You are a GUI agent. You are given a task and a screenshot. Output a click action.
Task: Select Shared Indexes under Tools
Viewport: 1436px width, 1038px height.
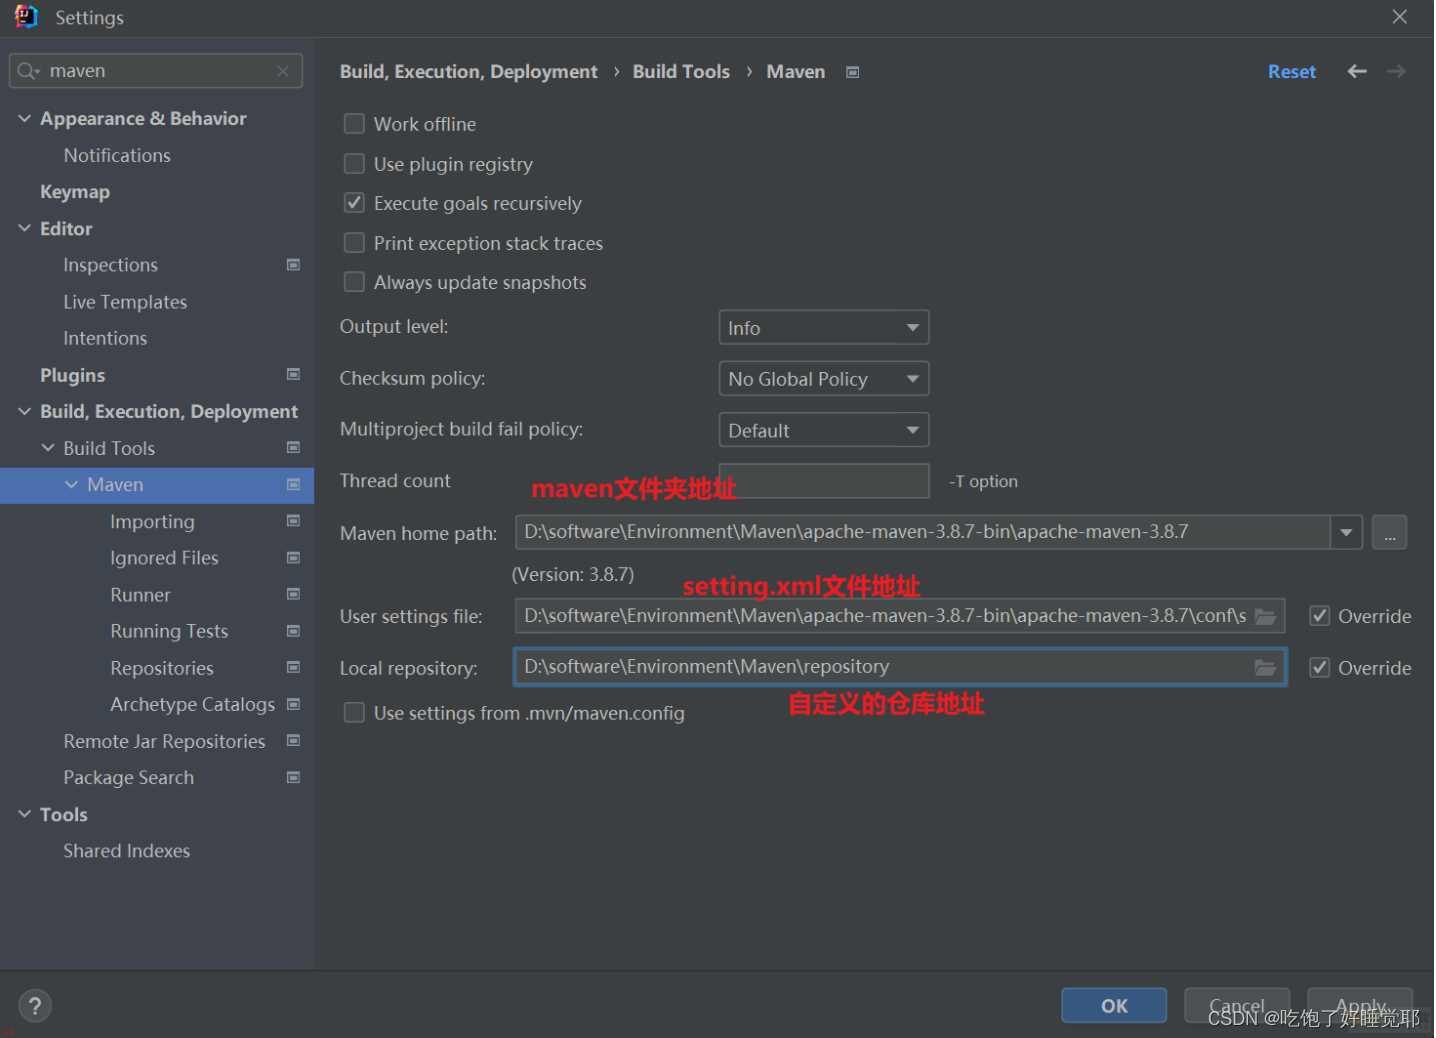[126, 851]
